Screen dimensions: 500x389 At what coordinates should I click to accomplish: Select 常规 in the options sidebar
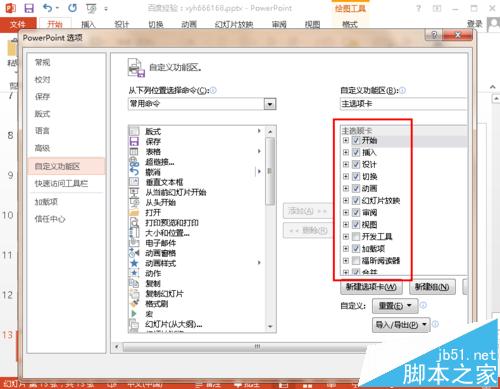[x=42, y=62]
